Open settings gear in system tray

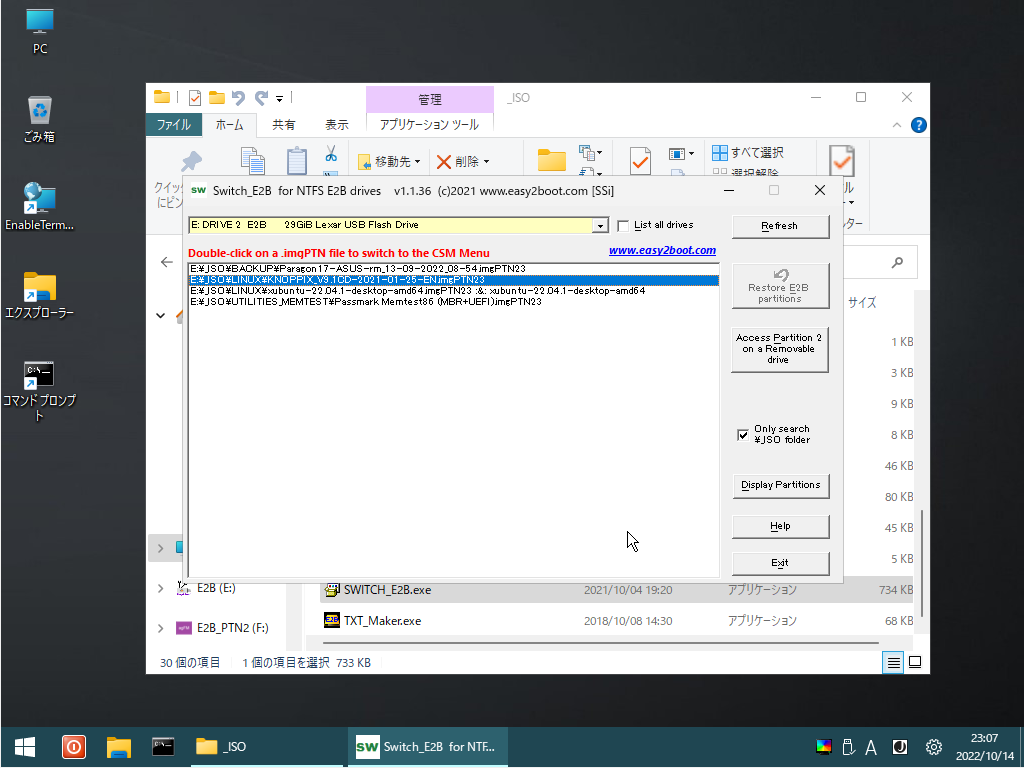(x=934, y=746)
